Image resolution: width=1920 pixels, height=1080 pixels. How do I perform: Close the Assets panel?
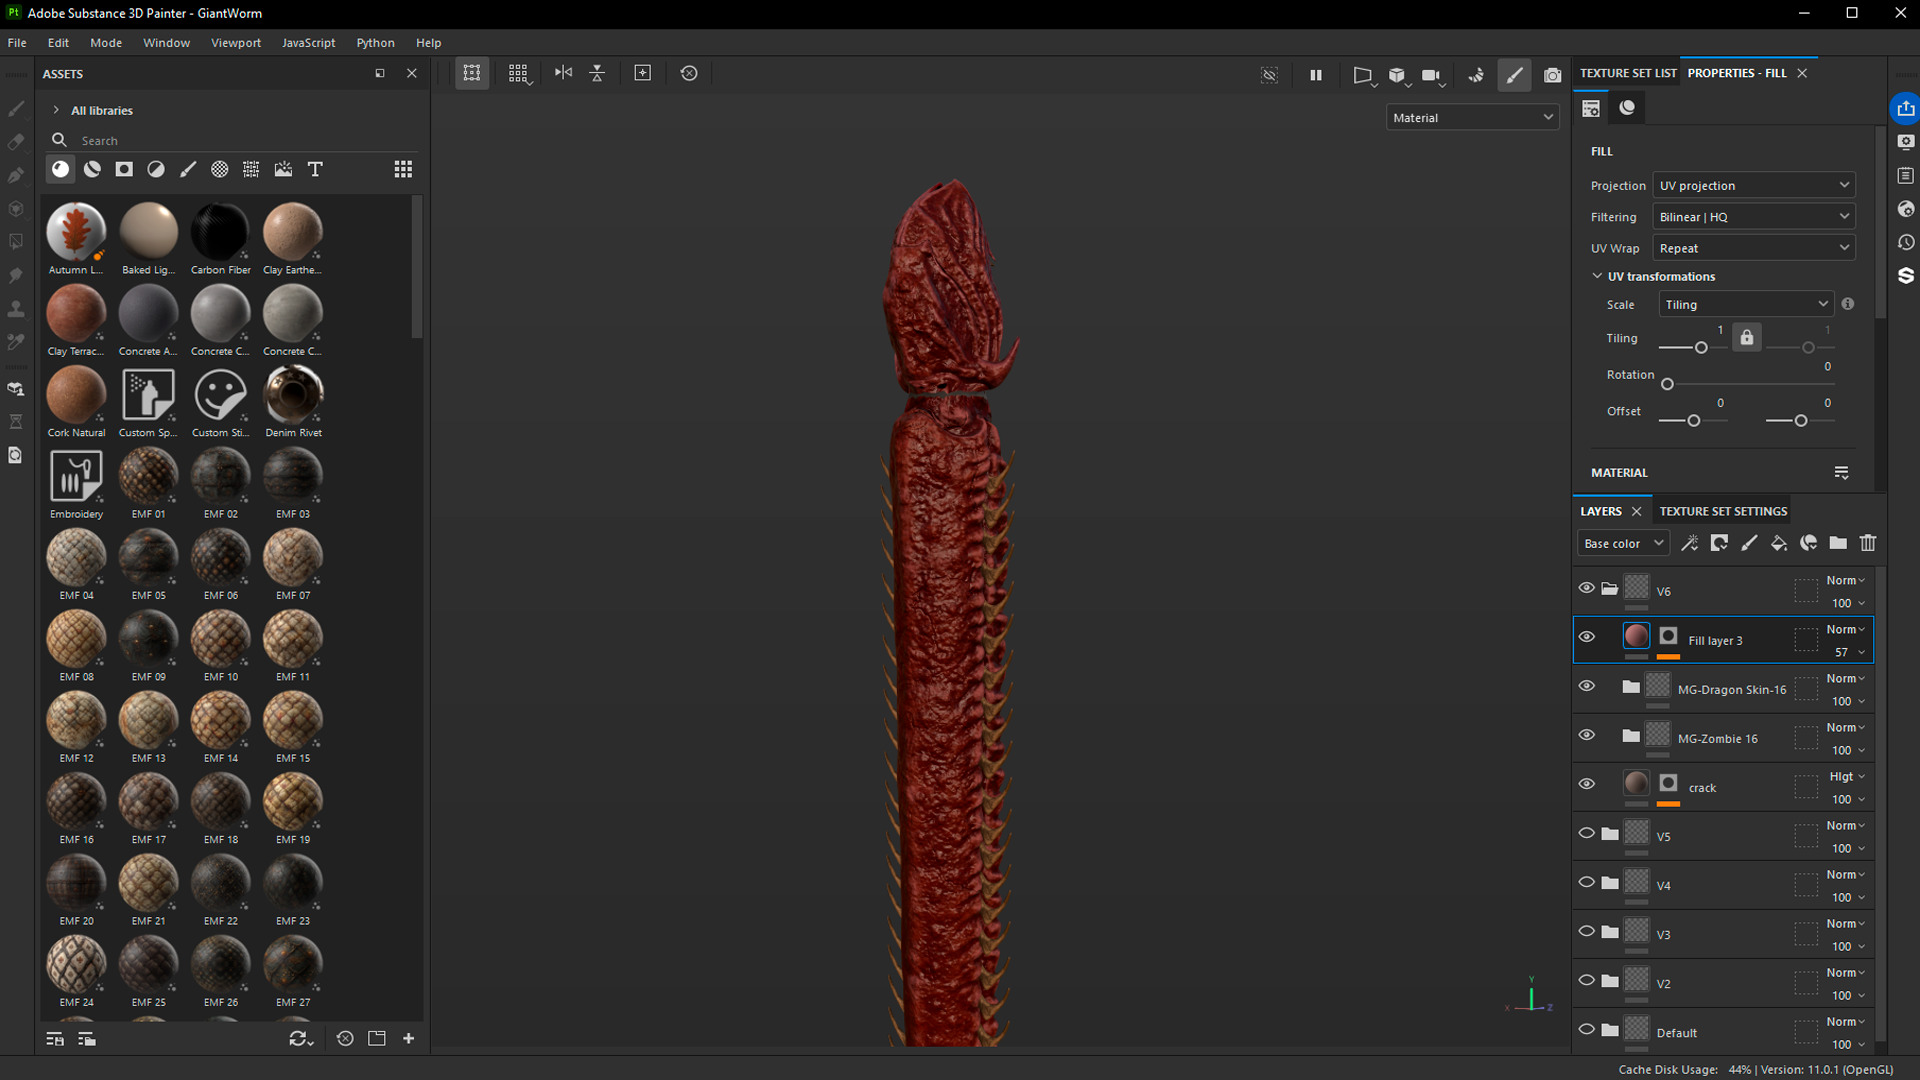pos(412,73)
